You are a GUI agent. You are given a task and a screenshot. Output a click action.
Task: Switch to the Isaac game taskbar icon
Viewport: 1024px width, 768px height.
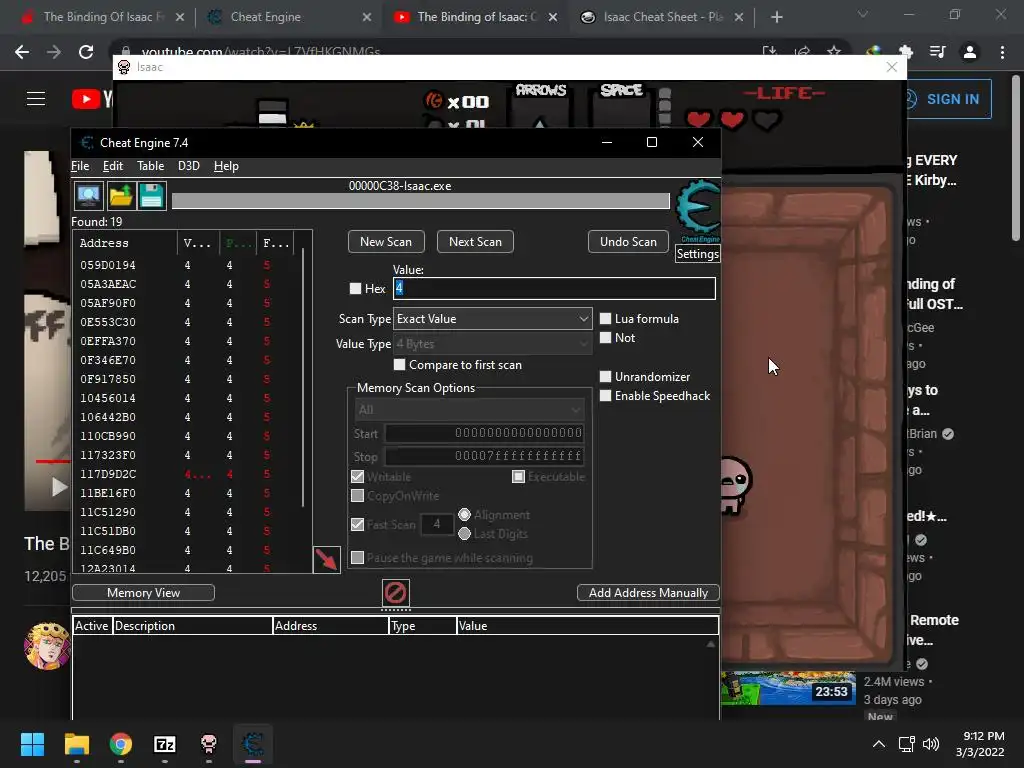point(208,744)
